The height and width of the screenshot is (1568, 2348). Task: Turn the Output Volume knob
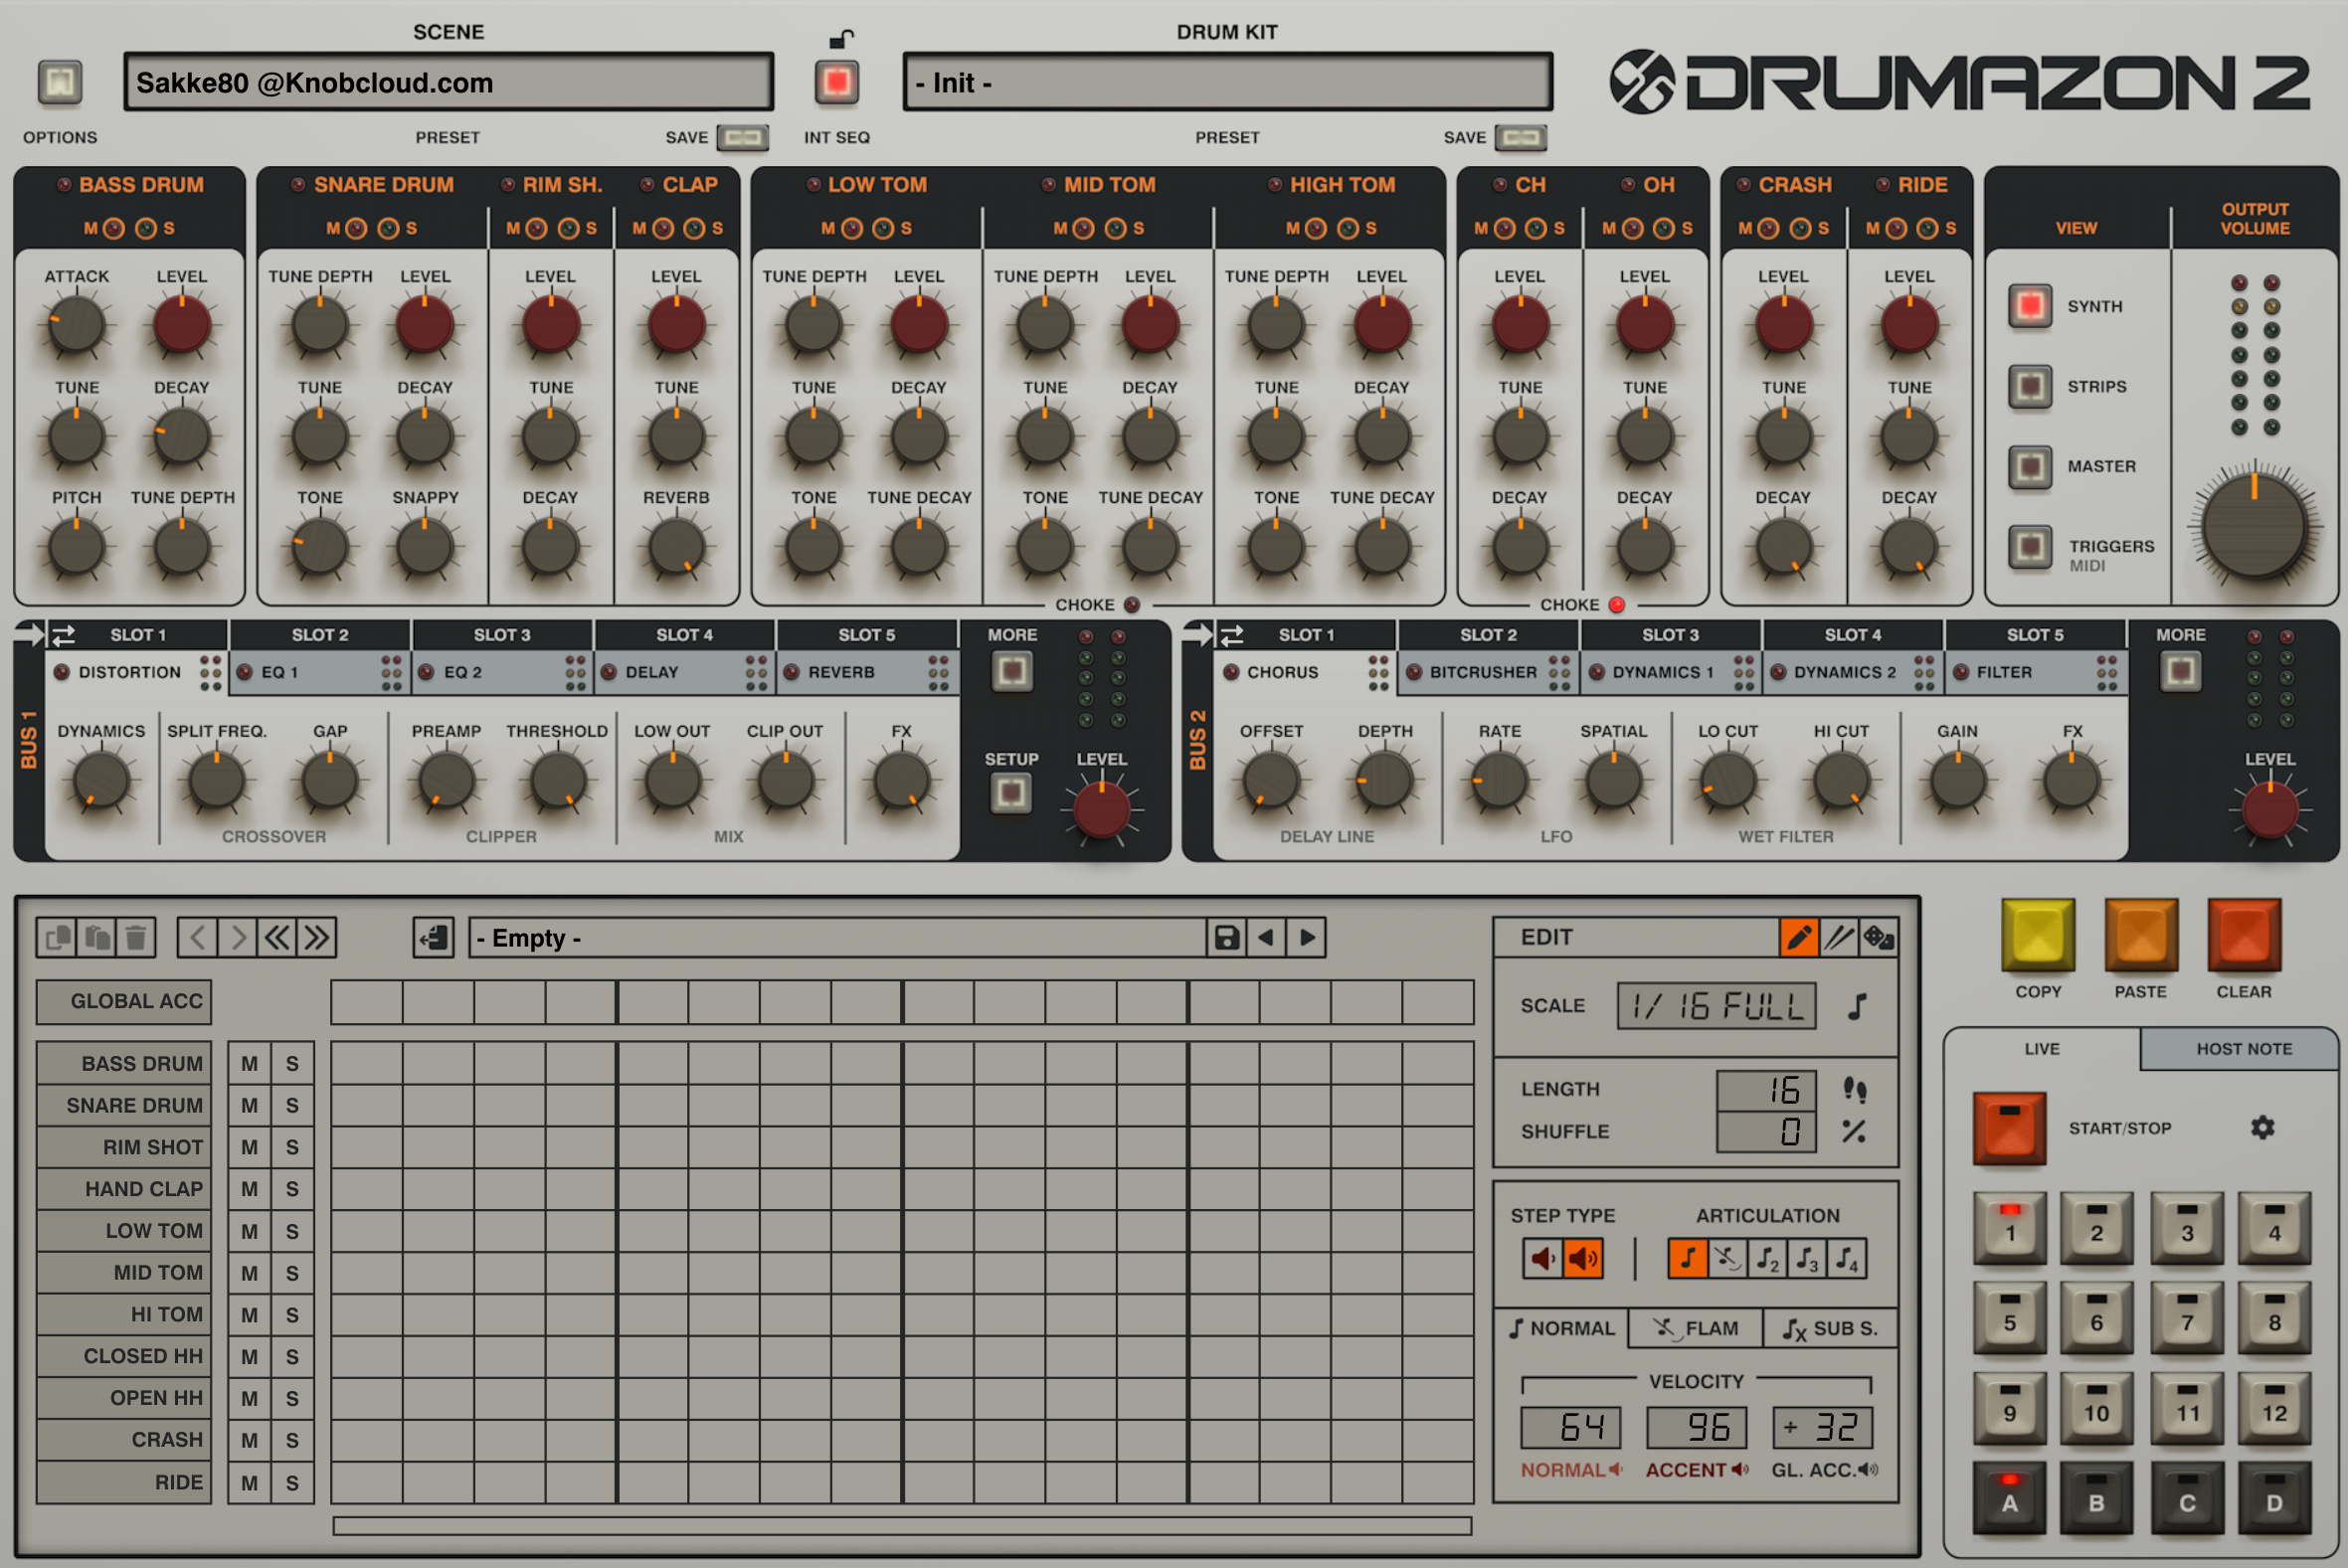point(2253,525)
